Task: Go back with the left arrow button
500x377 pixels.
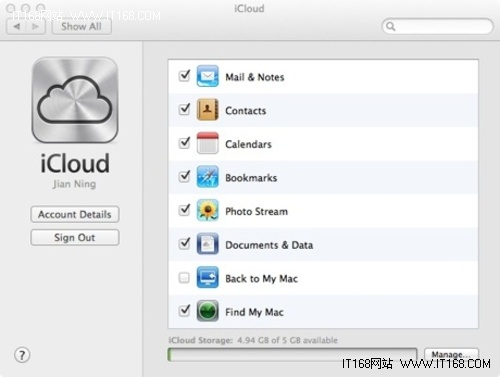Action: pos(16,26)
